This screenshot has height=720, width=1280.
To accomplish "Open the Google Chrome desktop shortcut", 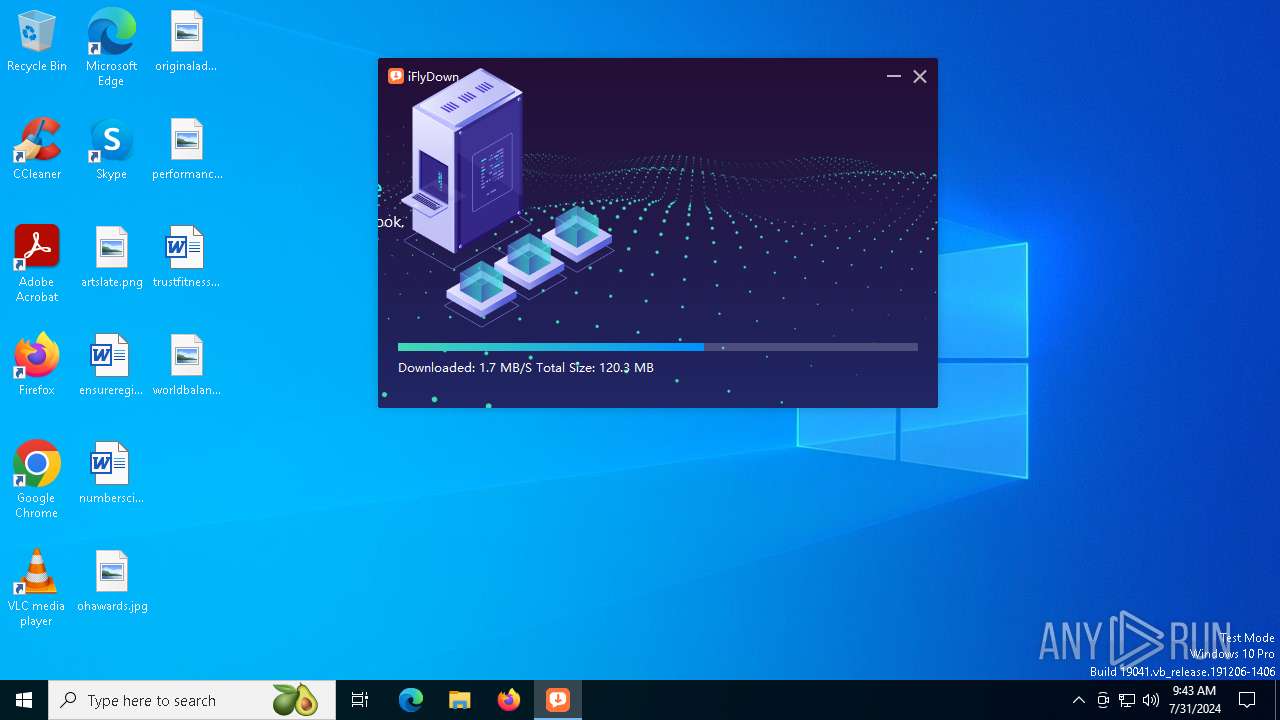I will [x=37, y=480].
